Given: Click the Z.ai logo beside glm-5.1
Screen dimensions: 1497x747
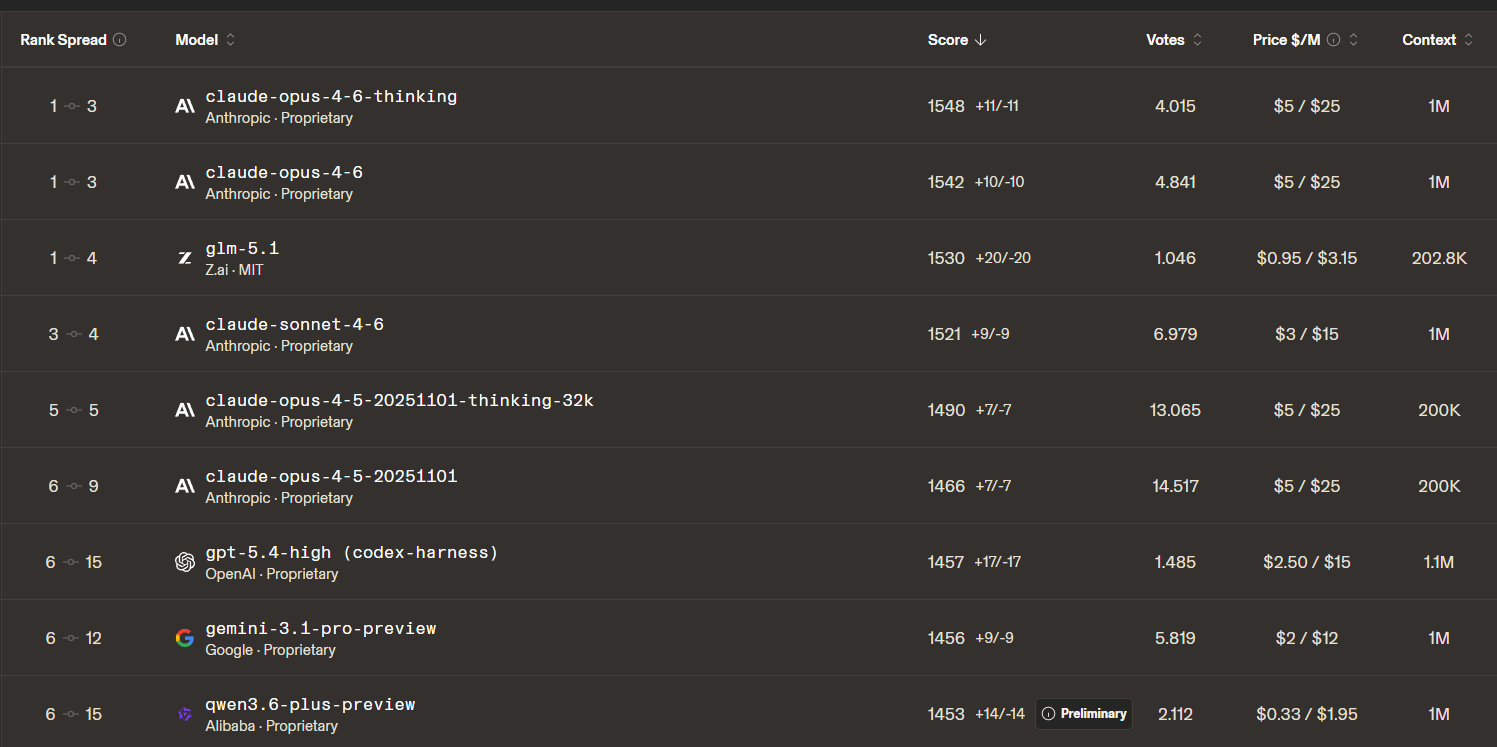Looking at the screenshot, I should point(185,258).
